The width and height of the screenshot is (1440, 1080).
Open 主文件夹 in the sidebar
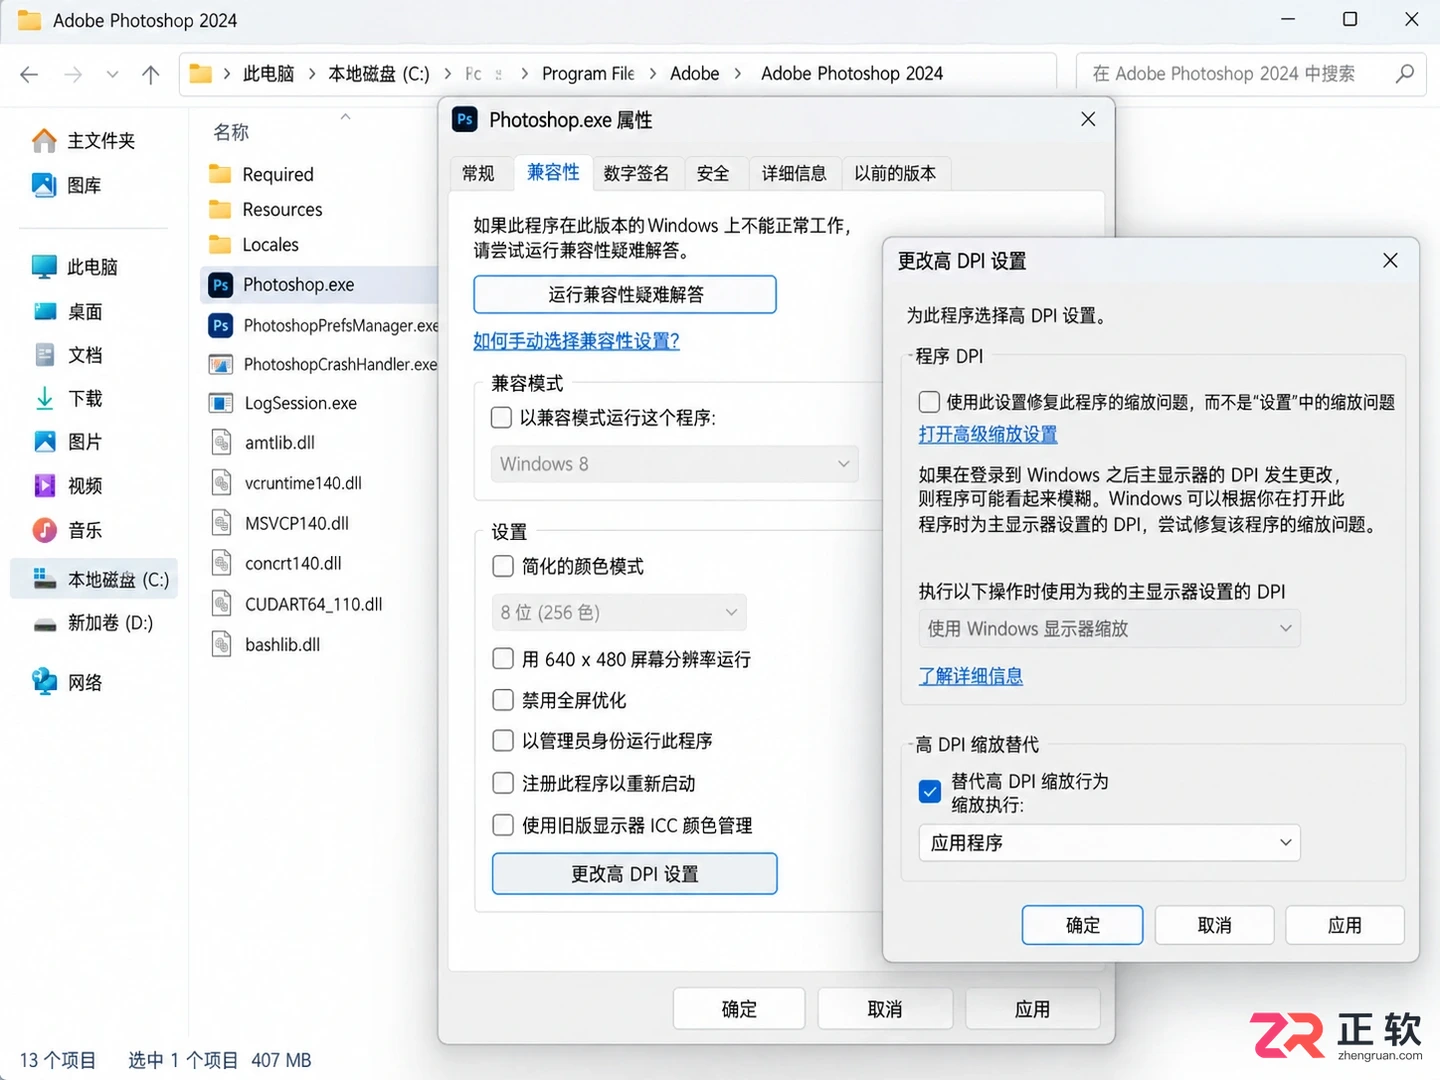(x=84, y=141)
